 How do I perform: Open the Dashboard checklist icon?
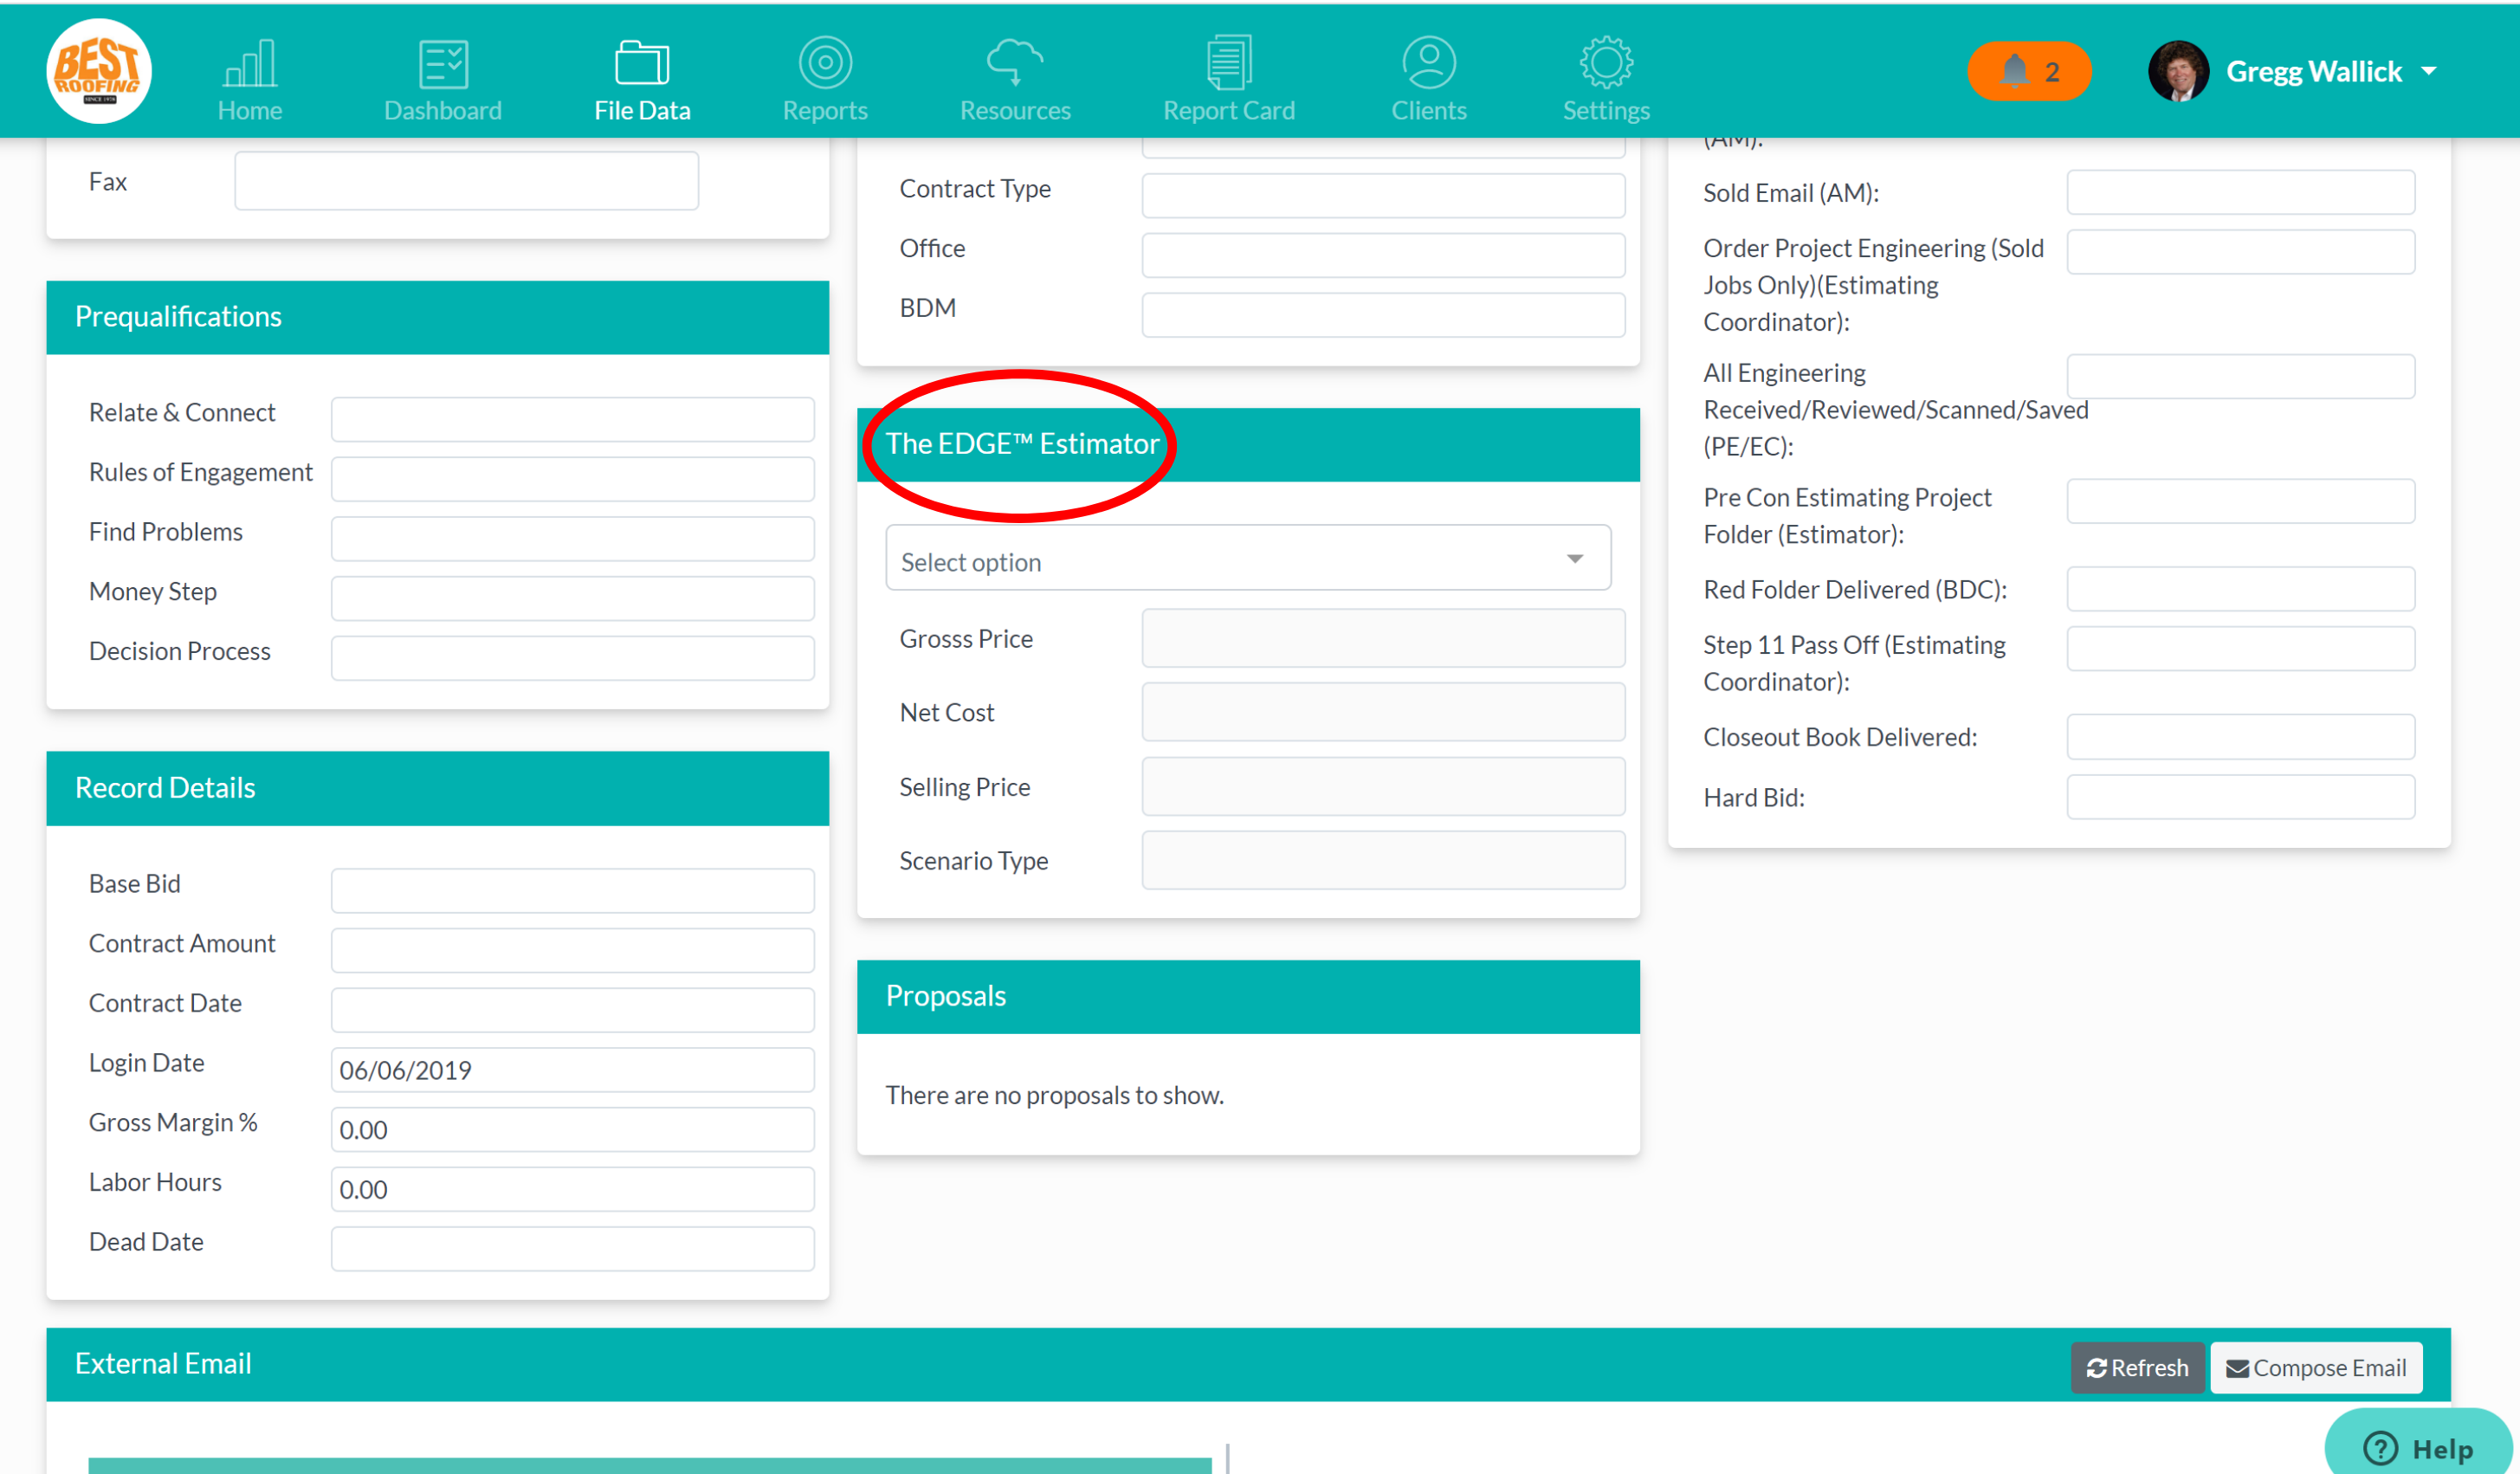[443, 64]
